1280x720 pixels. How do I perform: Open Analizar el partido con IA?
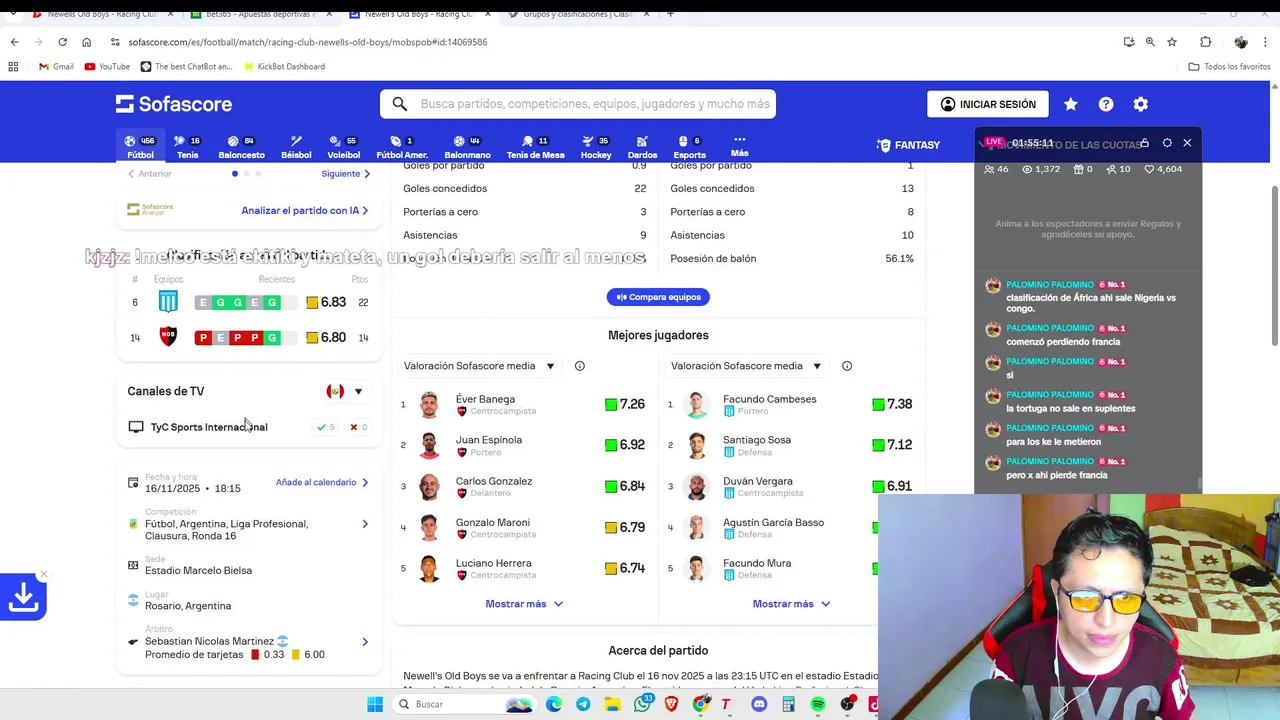(x=305, y=211)
